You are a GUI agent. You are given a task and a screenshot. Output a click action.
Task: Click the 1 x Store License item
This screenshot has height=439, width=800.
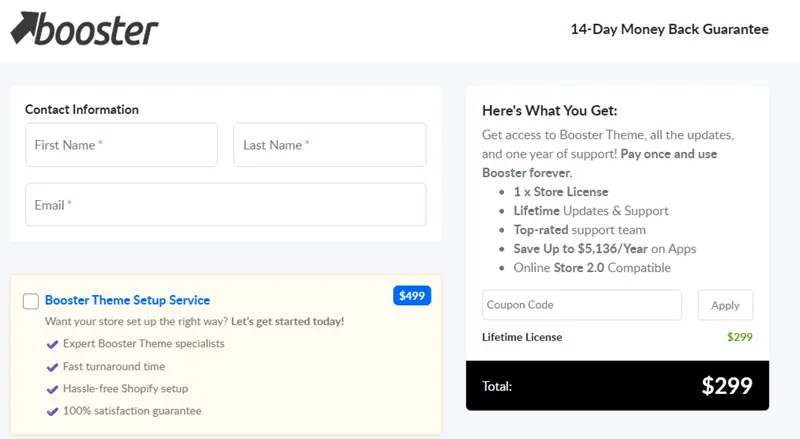click(x=561, y=192)
